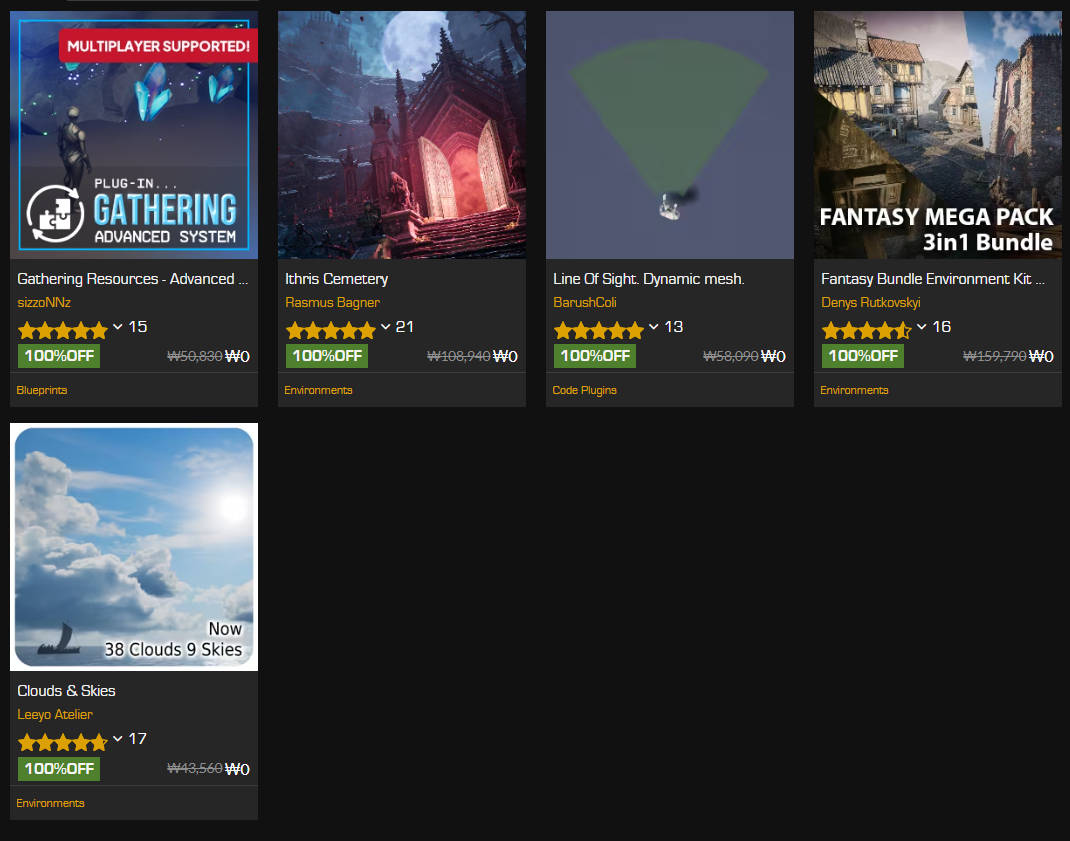The width and height of the screenshot is (1070, 841).
Task: Click the Gathering Resources - Advanced title
Action: (132, 279)
